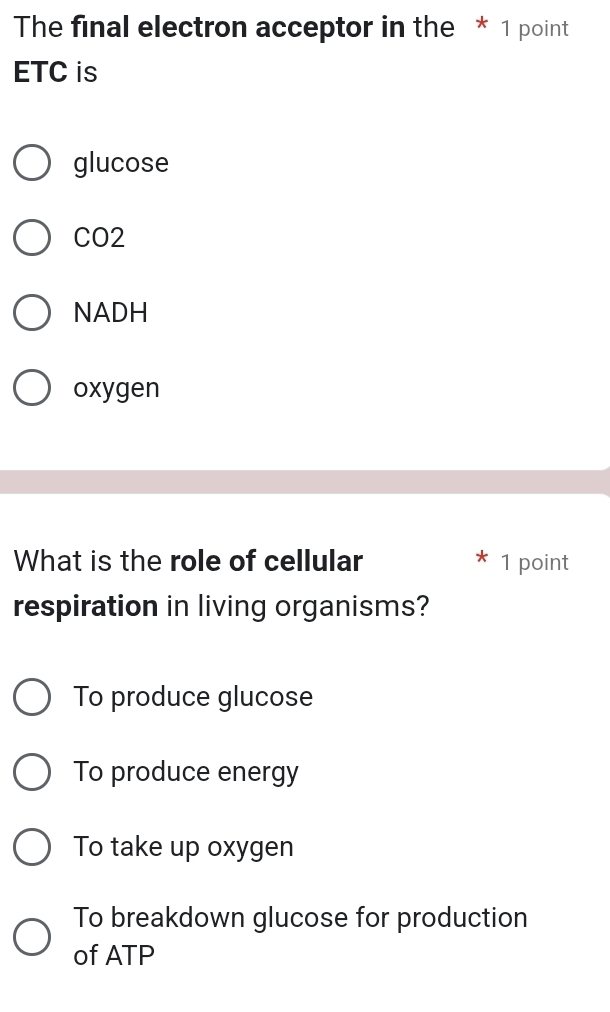Click the glucose answer label text

[120, 163]
